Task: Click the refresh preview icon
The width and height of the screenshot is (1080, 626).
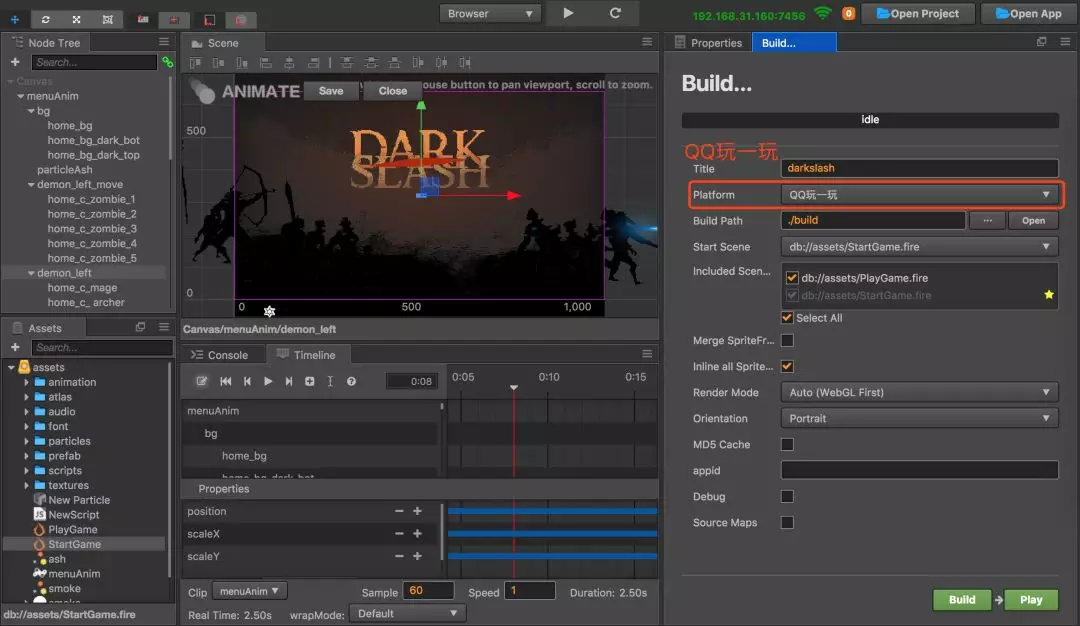Action: [615, 13]
